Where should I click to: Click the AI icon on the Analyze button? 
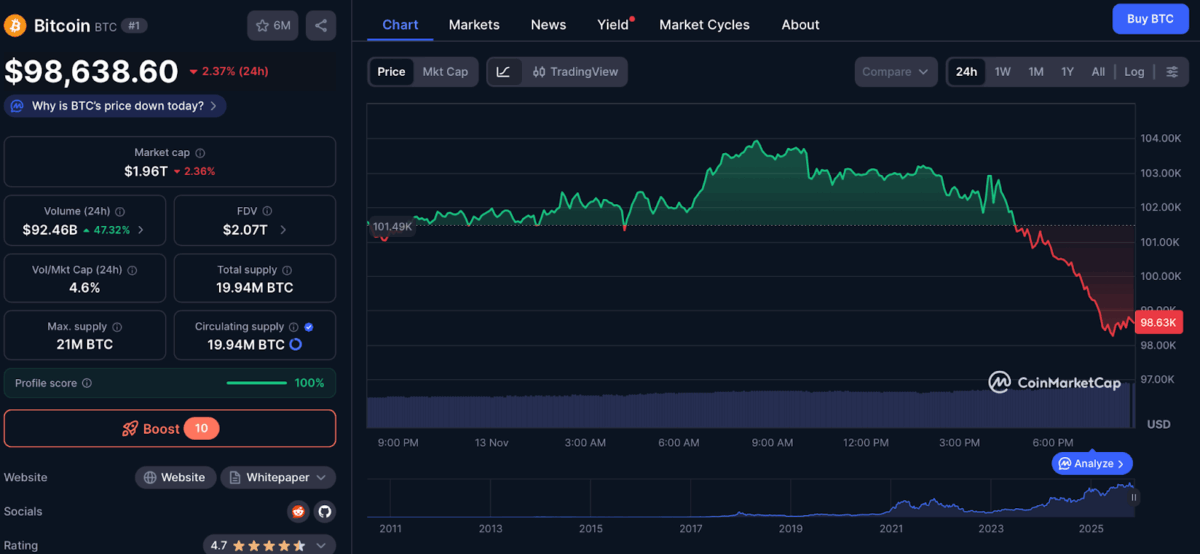point(1065,464)
